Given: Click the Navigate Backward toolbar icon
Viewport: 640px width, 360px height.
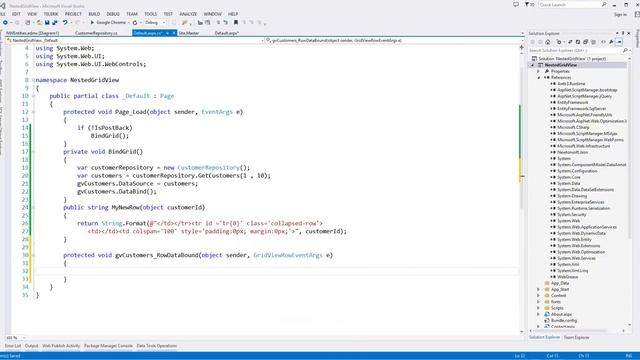Looking at the screenshot, I should [5, 22].
